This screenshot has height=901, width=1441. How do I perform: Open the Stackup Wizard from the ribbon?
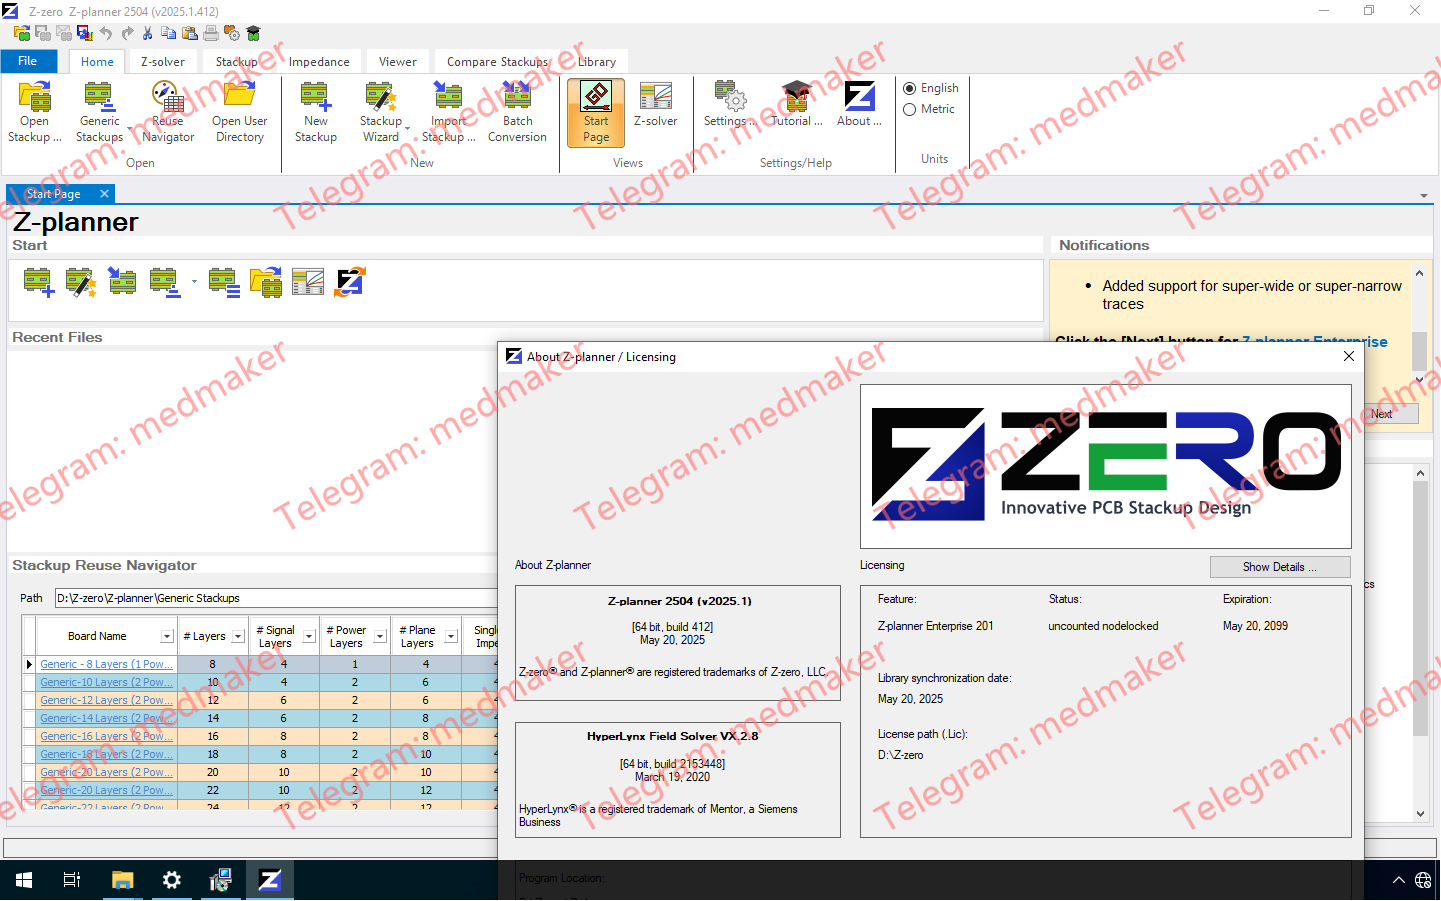click(x=381, y=110)
